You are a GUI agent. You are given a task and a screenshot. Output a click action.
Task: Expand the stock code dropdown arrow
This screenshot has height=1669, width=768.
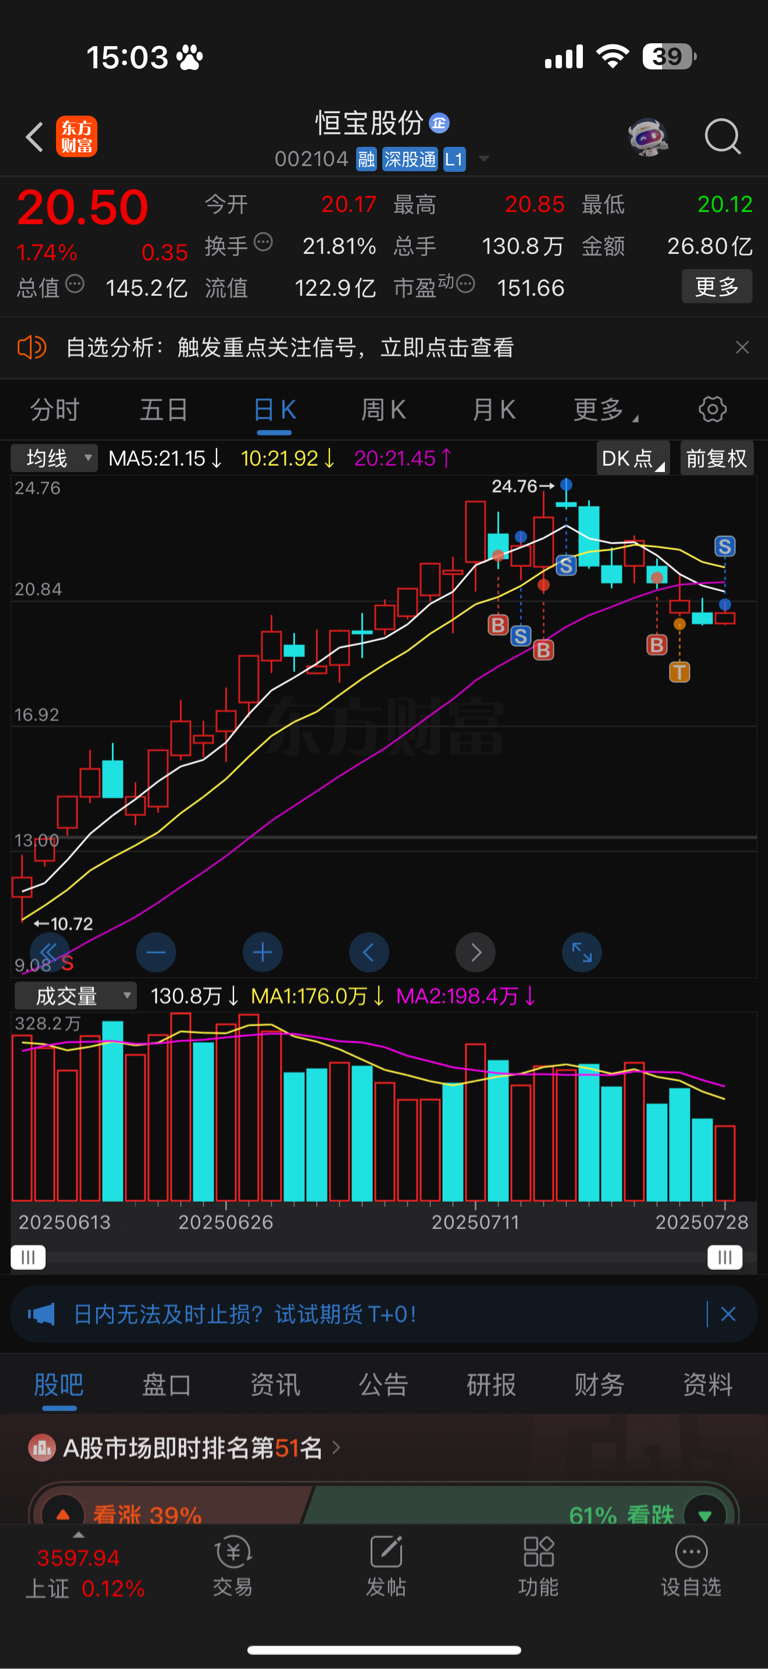coord(484,159)
